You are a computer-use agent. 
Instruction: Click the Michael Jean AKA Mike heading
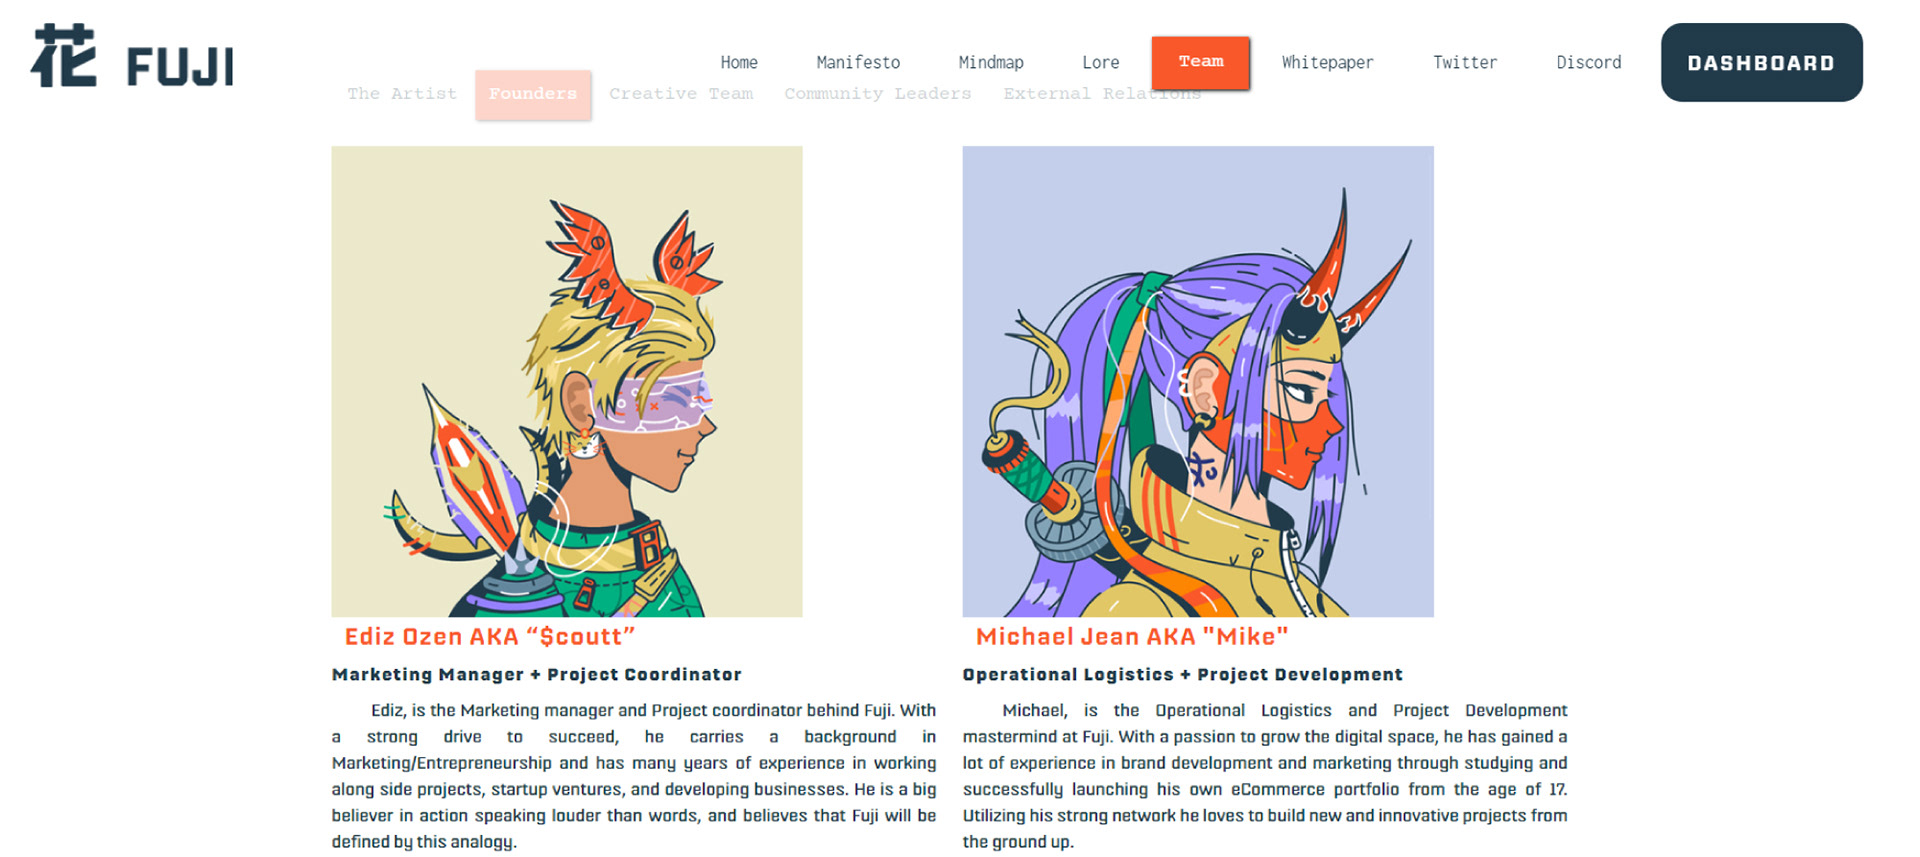pyautogui.click(x=1132, y=637)
